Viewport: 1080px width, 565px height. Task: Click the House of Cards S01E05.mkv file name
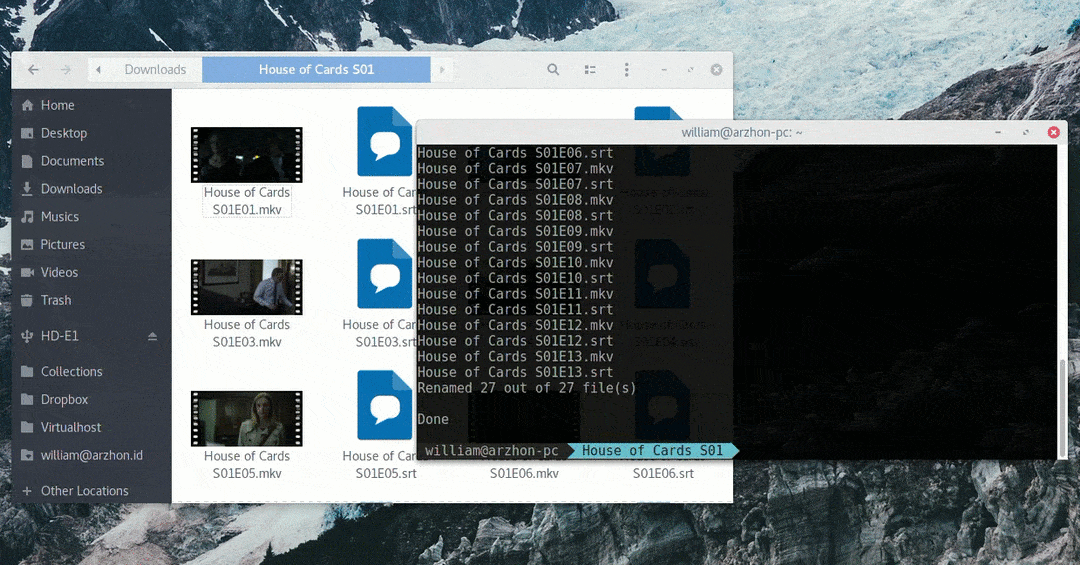247,465
